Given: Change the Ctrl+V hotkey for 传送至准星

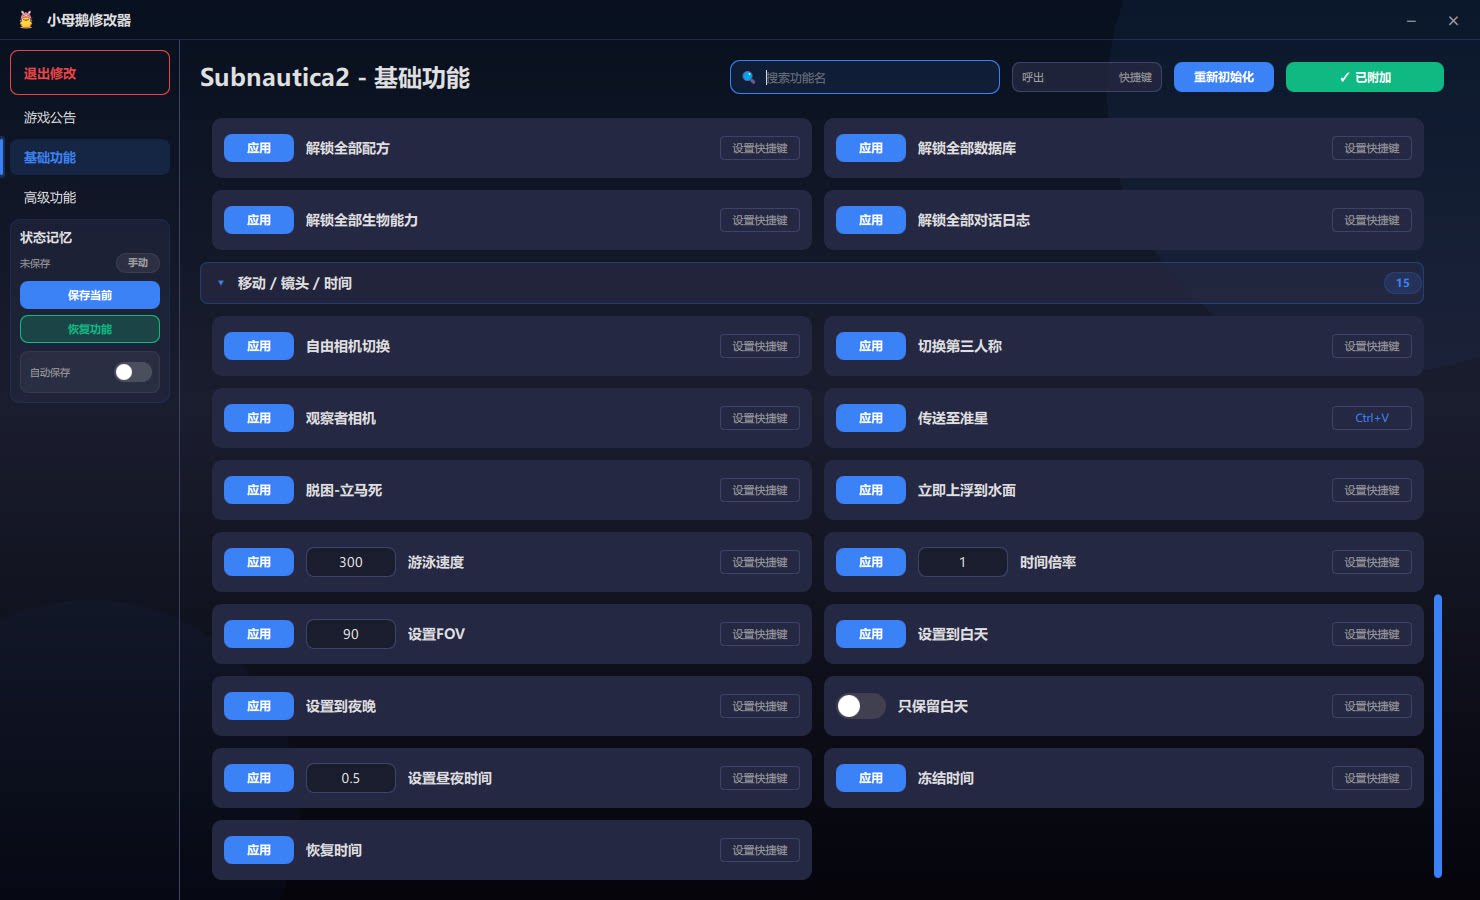Looking at the screenshot, I should pos(1372,418).
